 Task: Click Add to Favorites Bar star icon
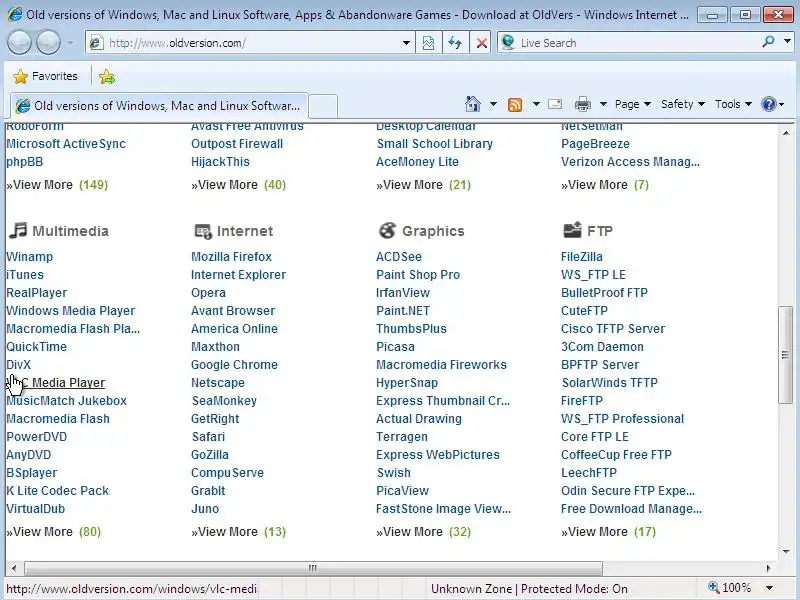(x=107, y=77)
